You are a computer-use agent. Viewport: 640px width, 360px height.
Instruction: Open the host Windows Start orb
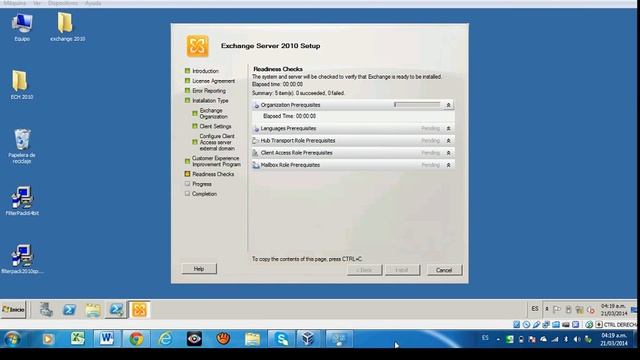[12, 339]
